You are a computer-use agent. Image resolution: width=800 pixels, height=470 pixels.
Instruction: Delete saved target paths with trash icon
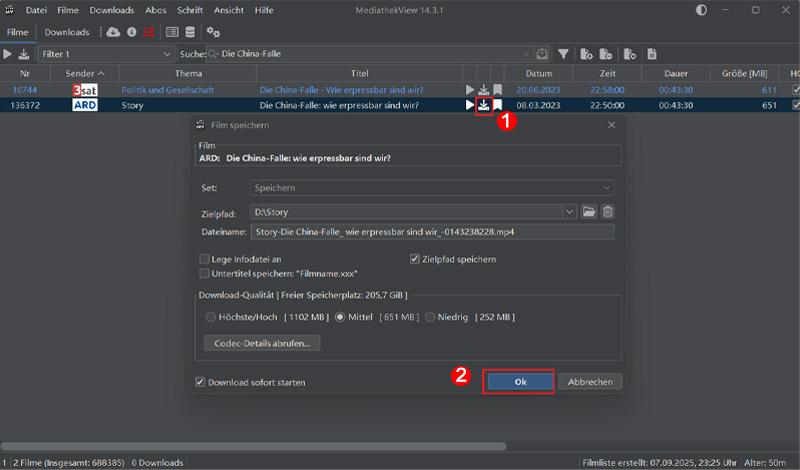tap(607, 211)
